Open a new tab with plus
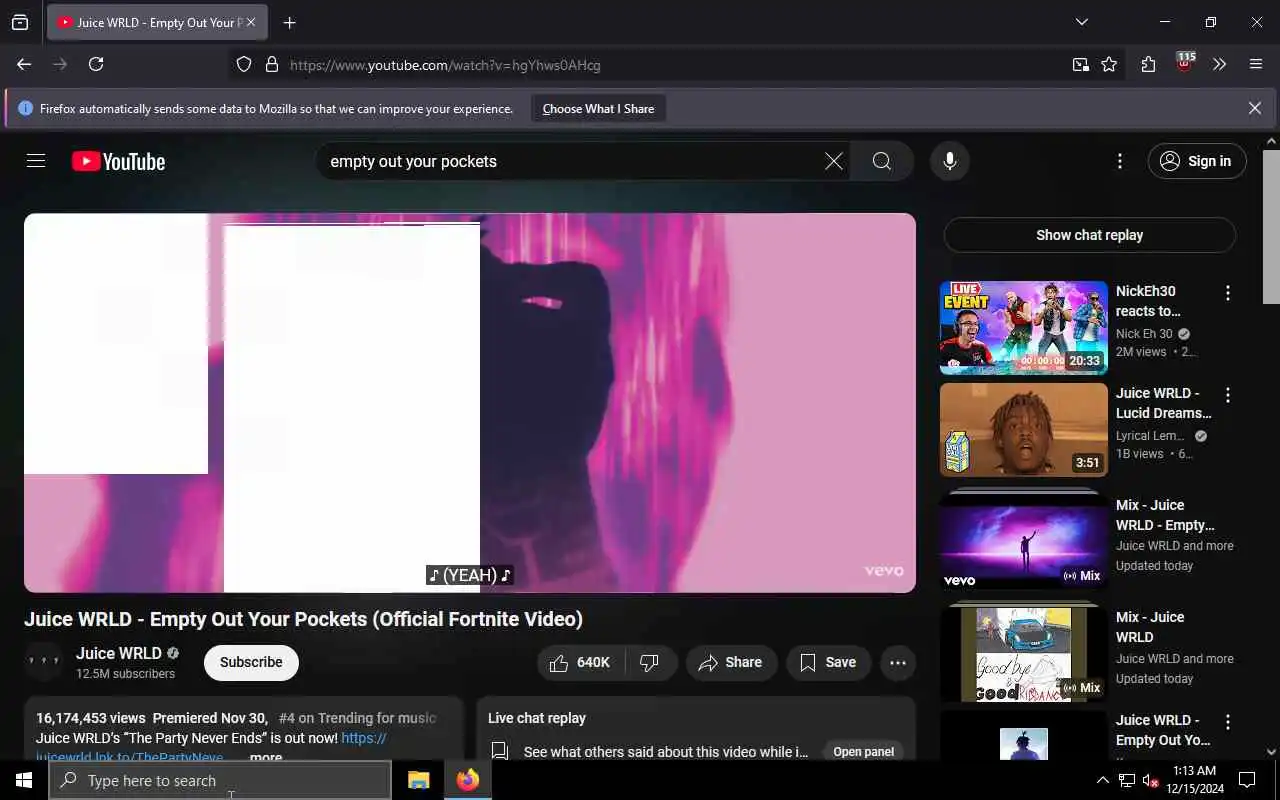1280x800 pixels. point(290,22)
